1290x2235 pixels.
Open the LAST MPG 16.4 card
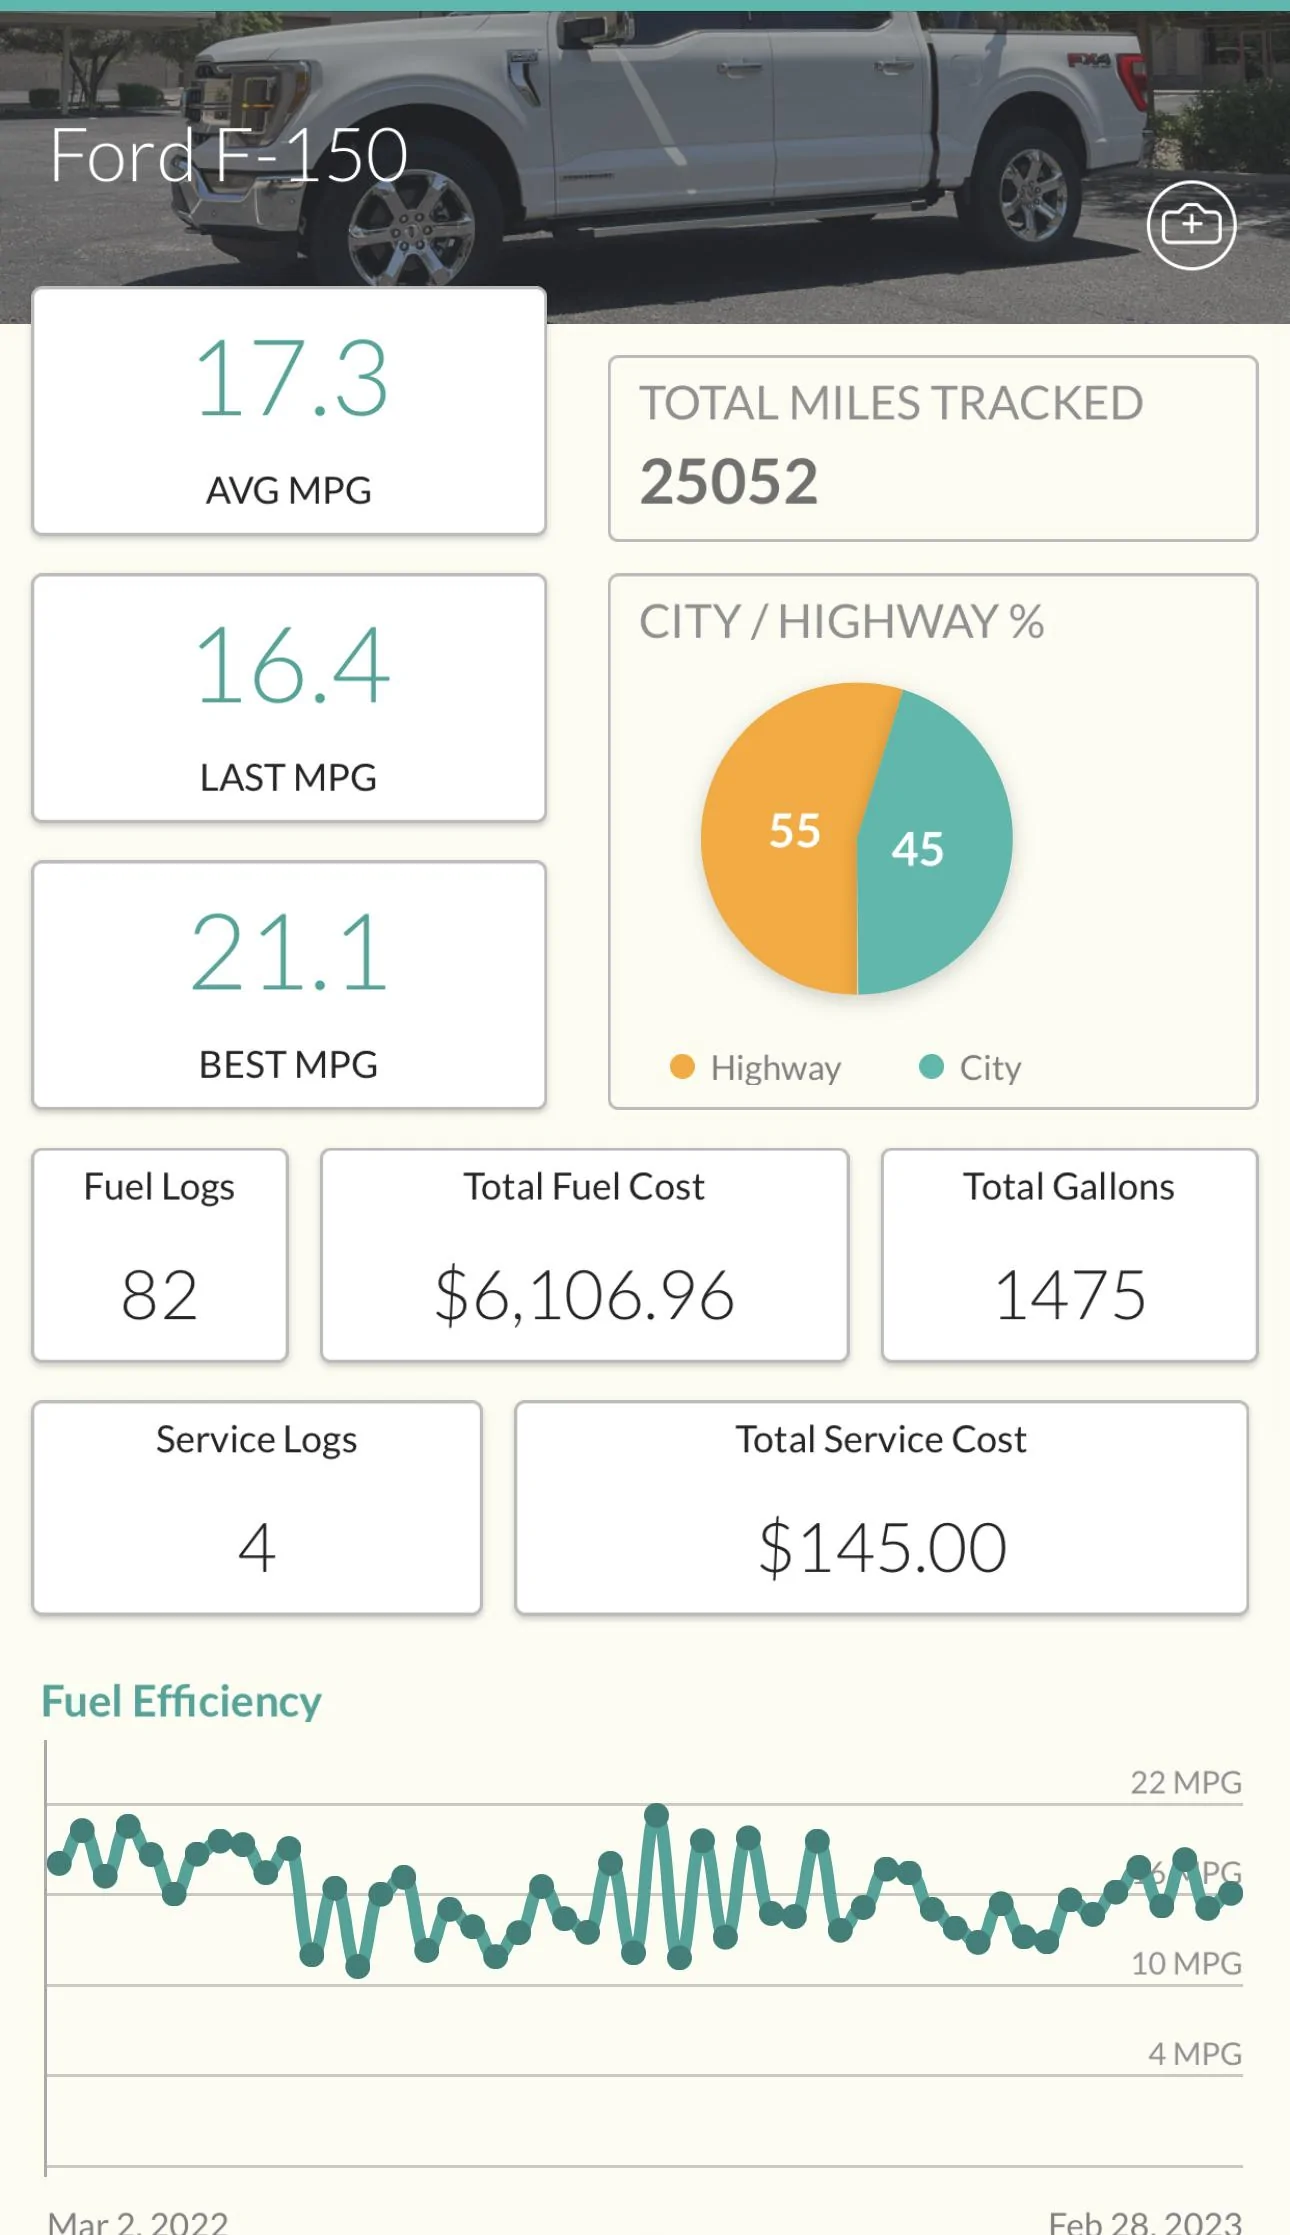click(x=289, y=698)
